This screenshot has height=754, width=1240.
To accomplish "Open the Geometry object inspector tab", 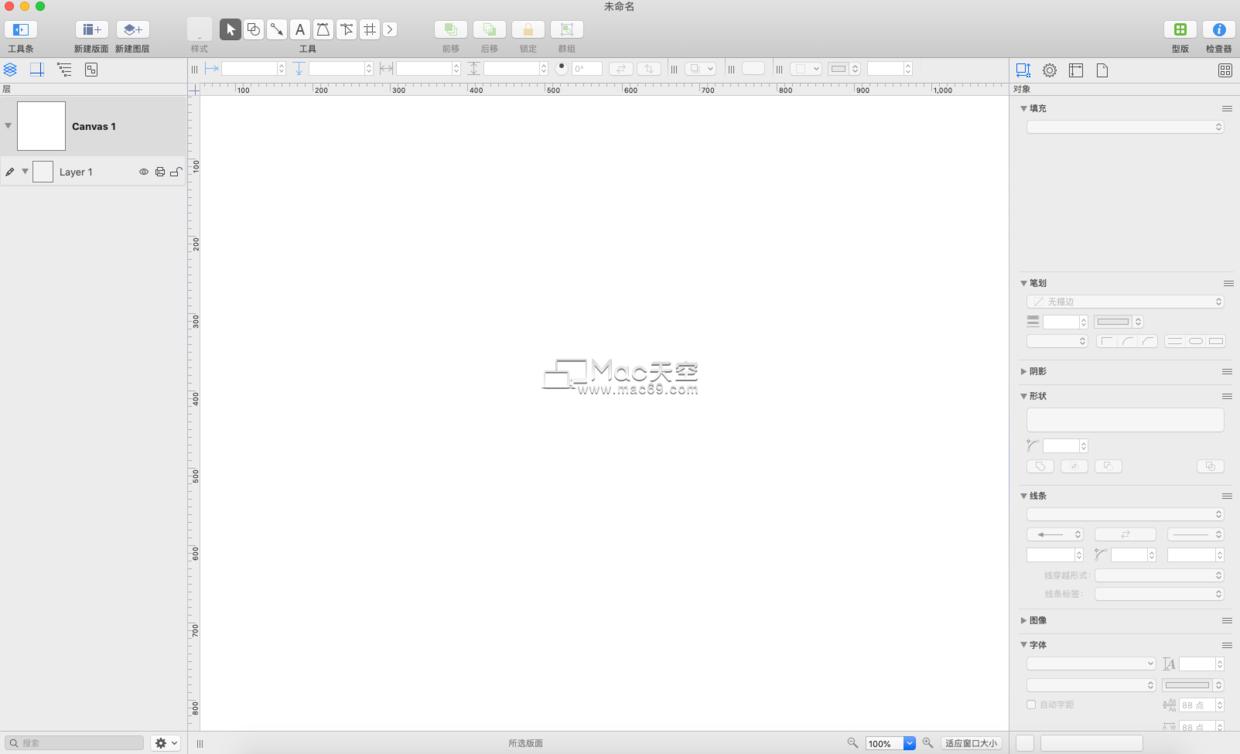I will pyautogui.click(x=1022, y=70).
